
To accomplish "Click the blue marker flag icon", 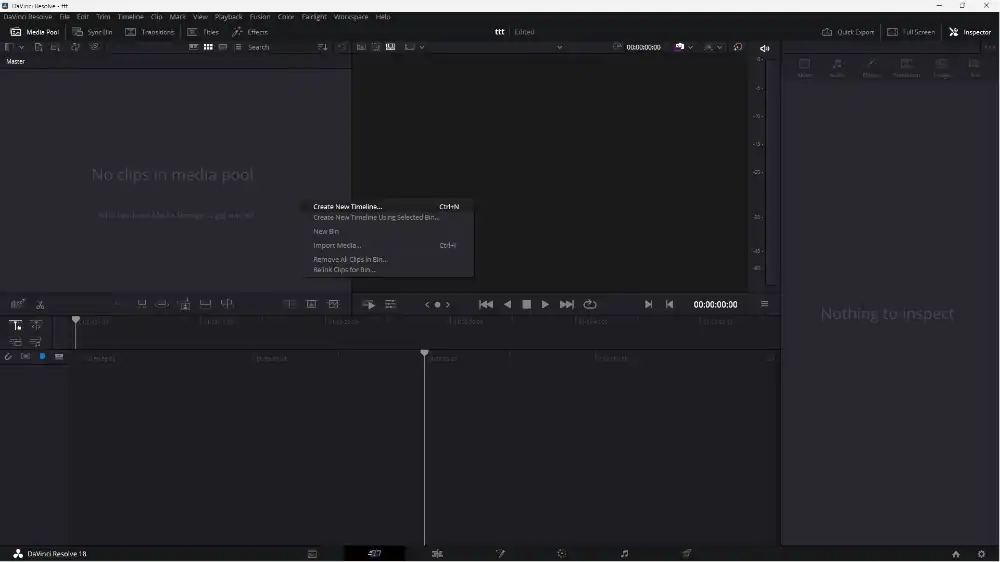I will click(x=42, y=357).
